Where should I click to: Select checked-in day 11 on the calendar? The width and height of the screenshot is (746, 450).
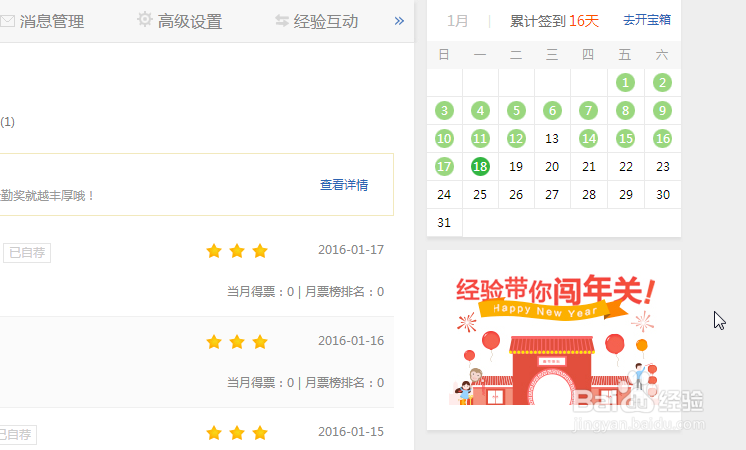click(480, 138)
